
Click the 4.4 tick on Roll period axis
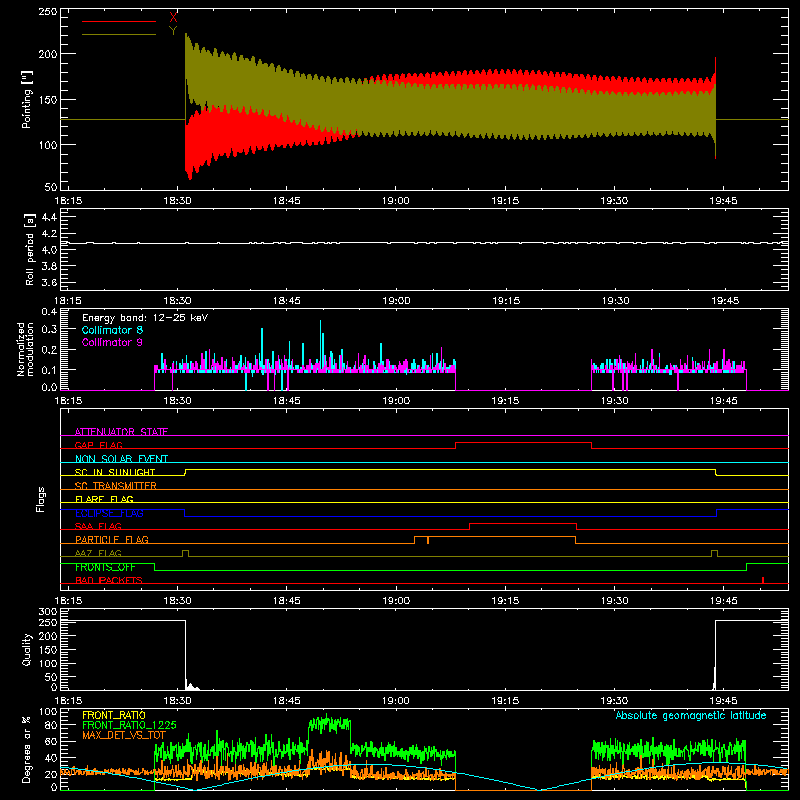pyautogui.click(x=49, y=217)
